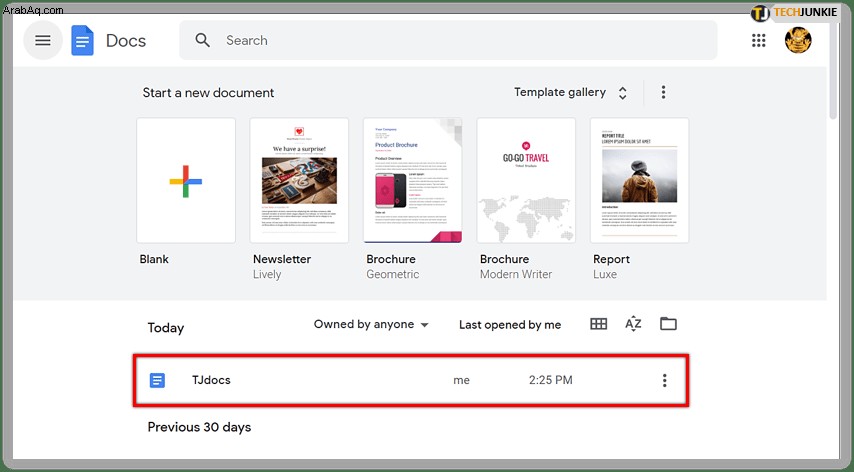Screen dimensions: 854x472
Task: Click the TJdocs document file icon
Action: [x=157, y=380]
